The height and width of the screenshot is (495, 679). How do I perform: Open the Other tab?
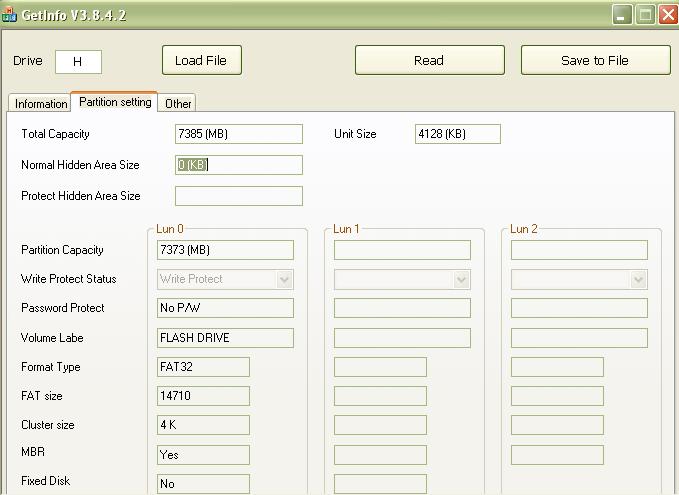[177, 104]
